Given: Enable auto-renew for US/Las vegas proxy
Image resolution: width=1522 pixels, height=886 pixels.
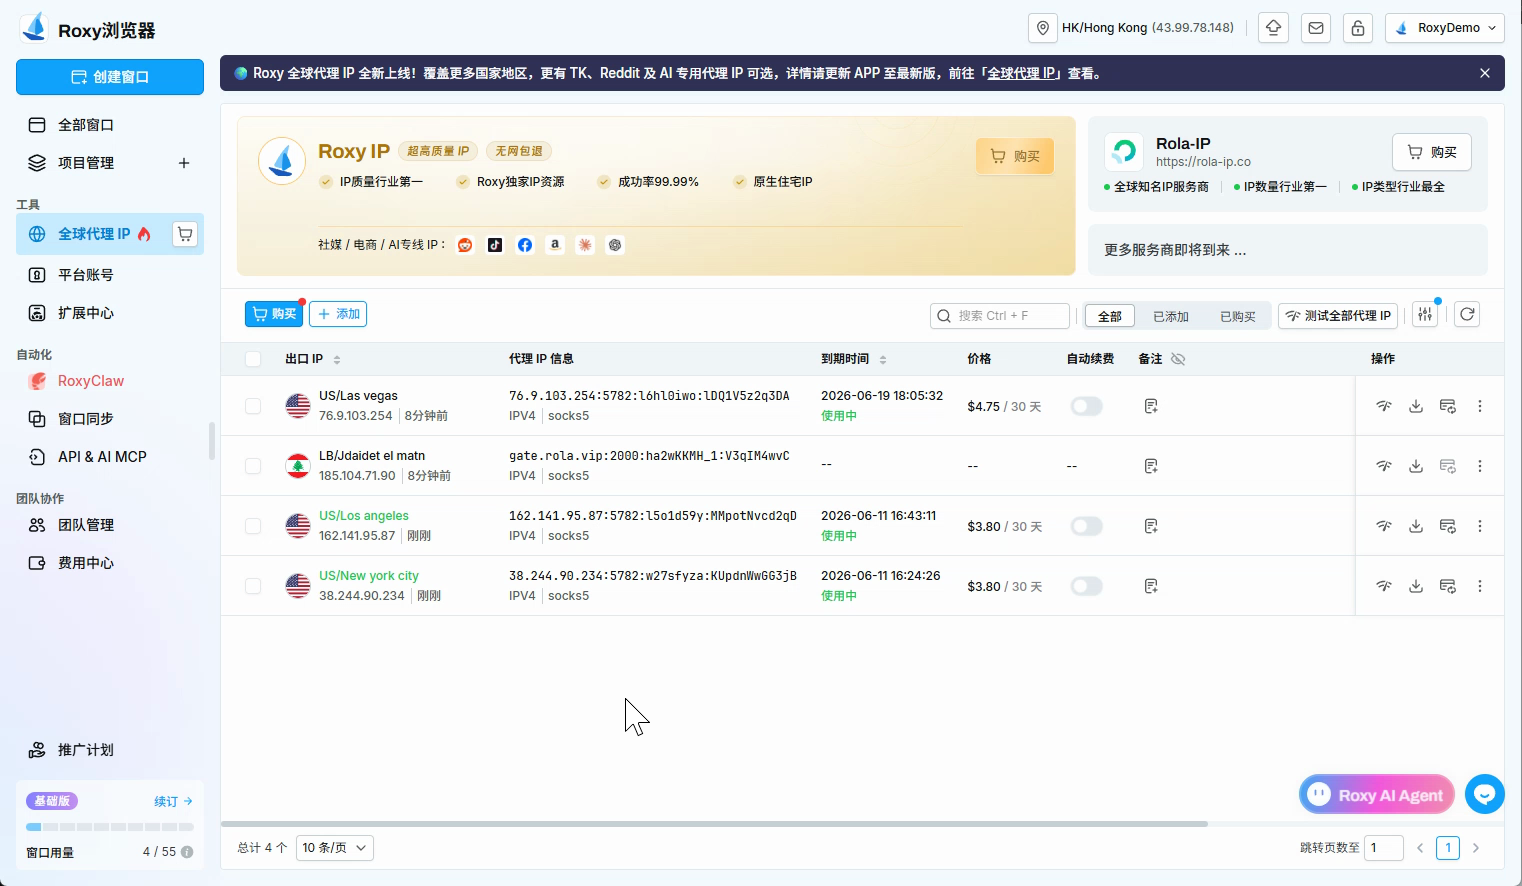Looking at the screenshot, I should [x=1086, y=406].
